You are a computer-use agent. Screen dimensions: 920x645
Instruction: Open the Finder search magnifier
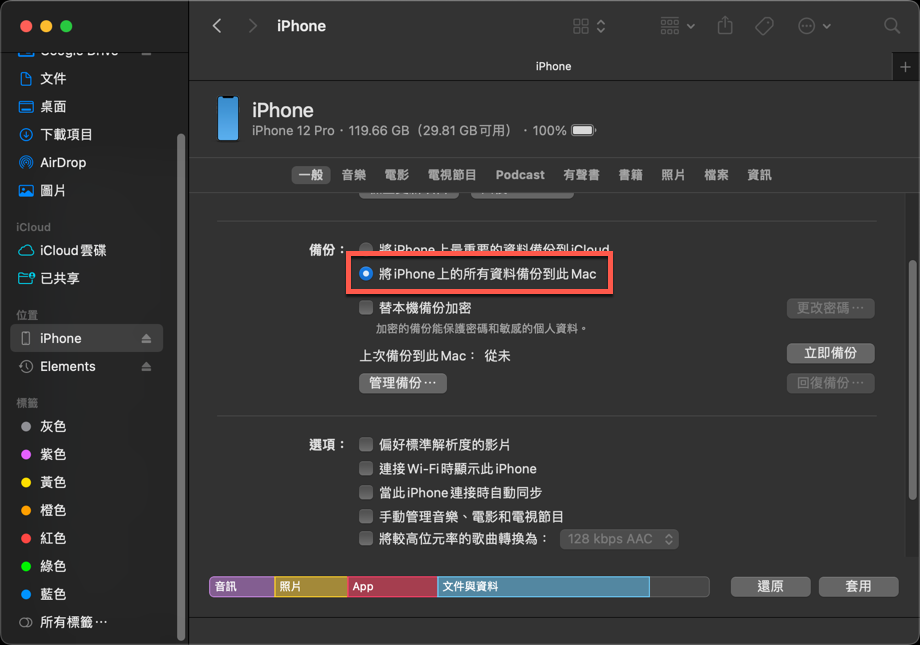pyautogui.click(x=892, y=26)
